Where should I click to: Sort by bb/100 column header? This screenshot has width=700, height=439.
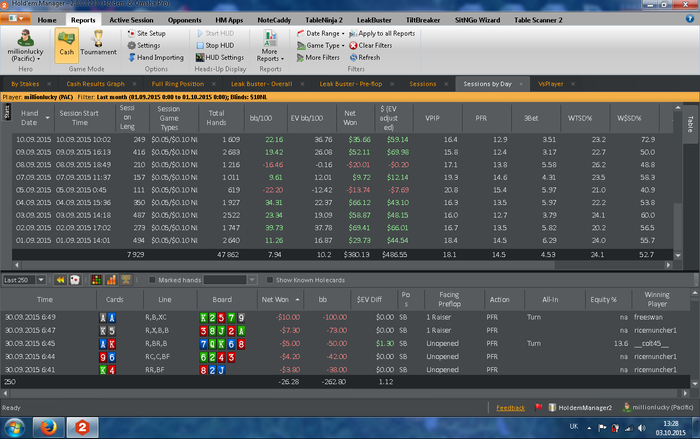coord(261,118)
